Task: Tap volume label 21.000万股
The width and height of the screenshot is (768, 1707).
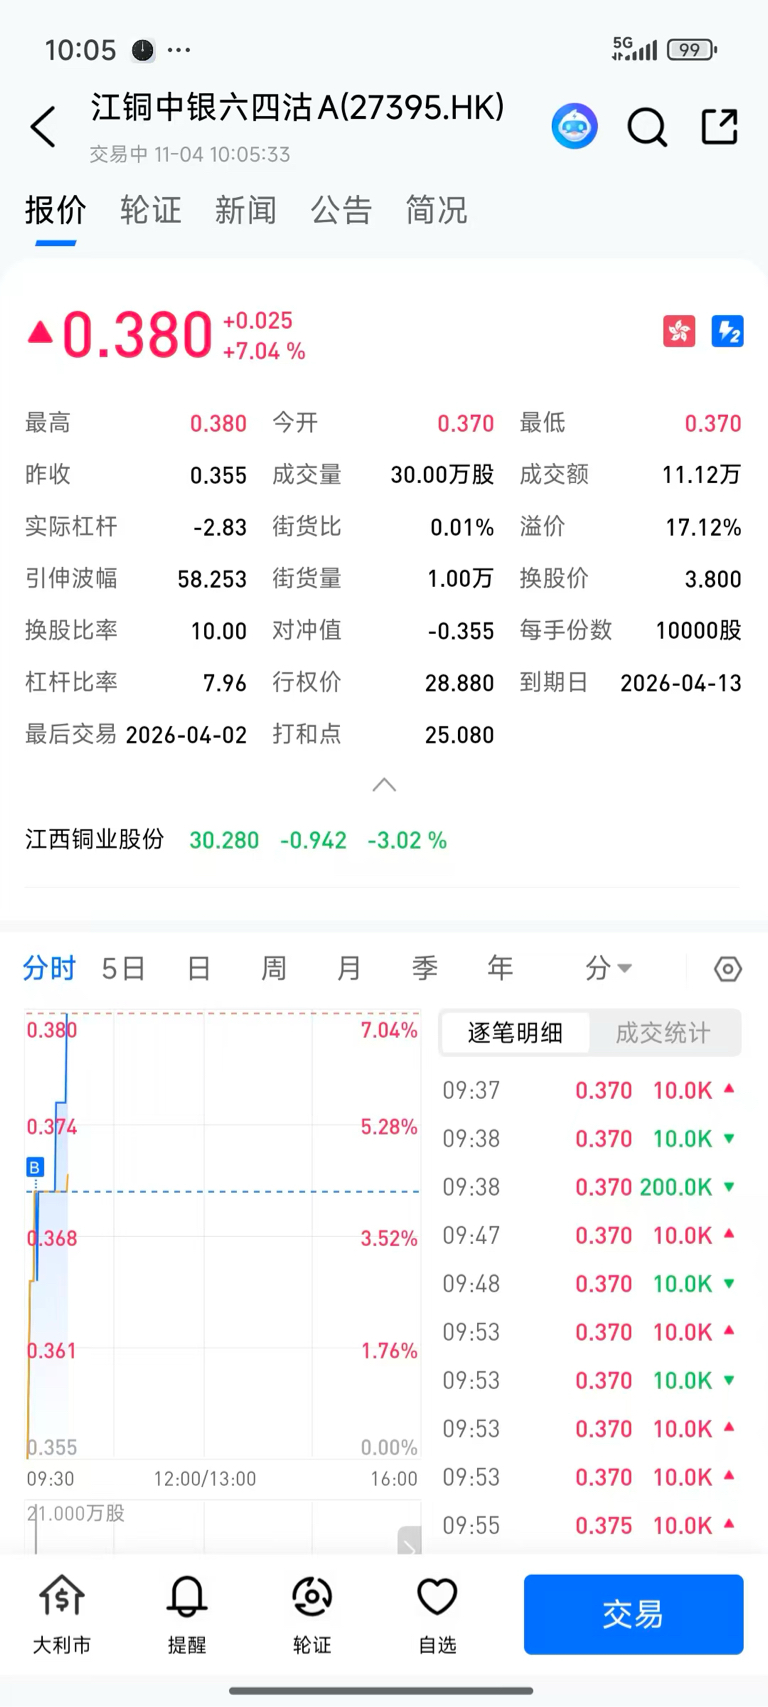Action: click(x=76, y=1513)
